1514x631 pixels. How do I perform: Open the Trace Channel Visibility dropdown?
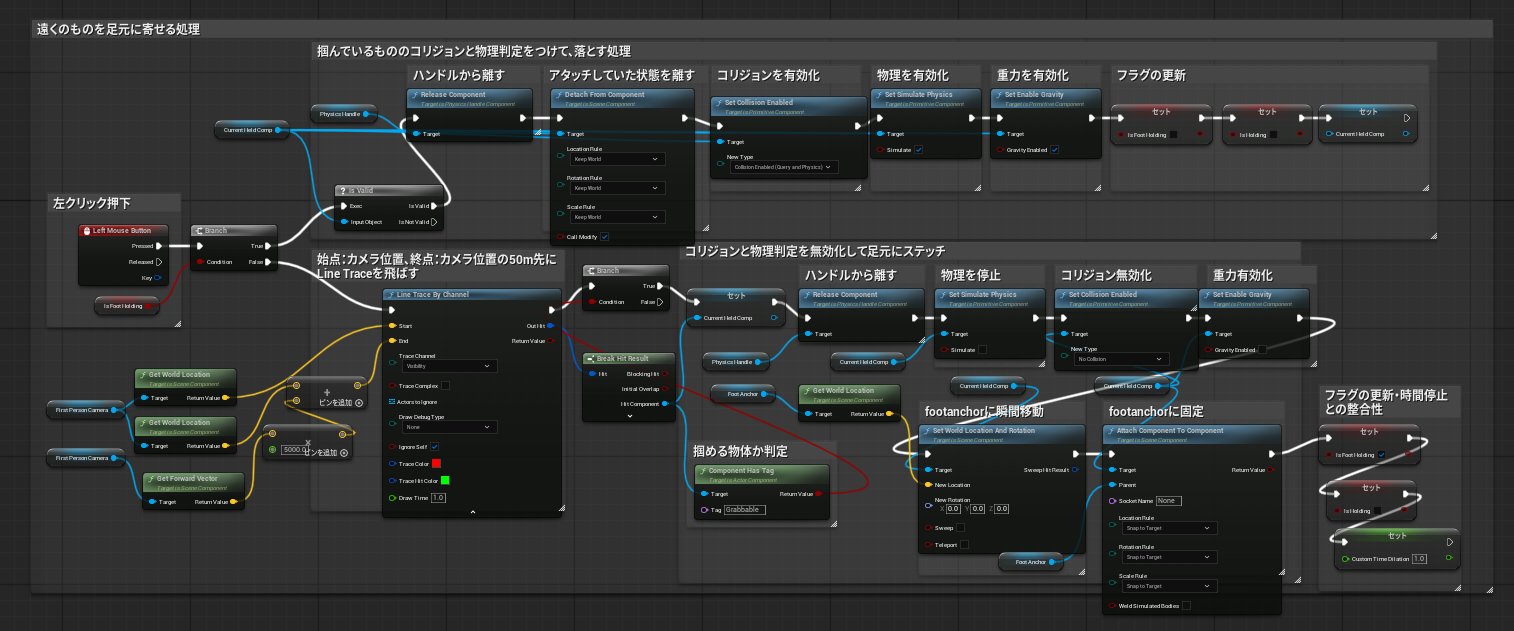(x=448, y=367)
